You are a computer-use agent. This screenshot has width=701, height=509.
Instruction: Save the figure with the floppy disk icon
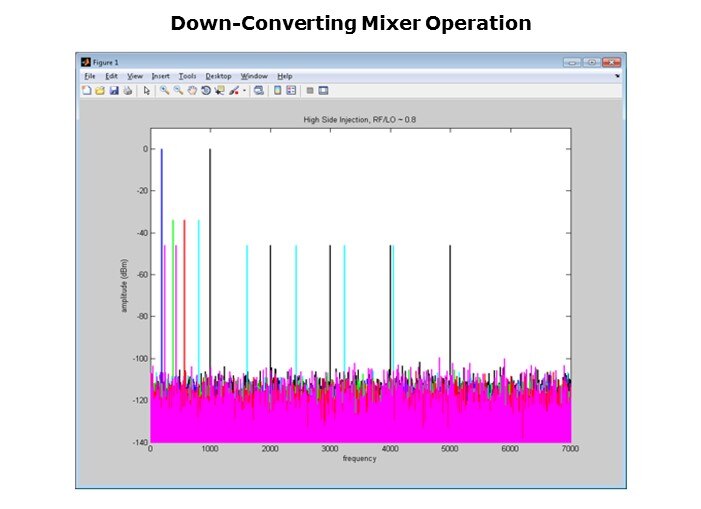click(113, 90)
